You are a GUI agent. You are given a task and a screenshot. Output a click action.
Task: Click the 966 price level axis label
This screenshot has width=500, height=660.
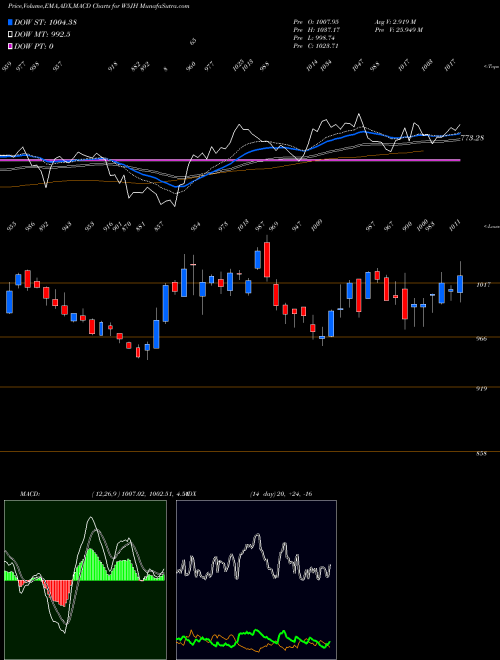(482, 338)
